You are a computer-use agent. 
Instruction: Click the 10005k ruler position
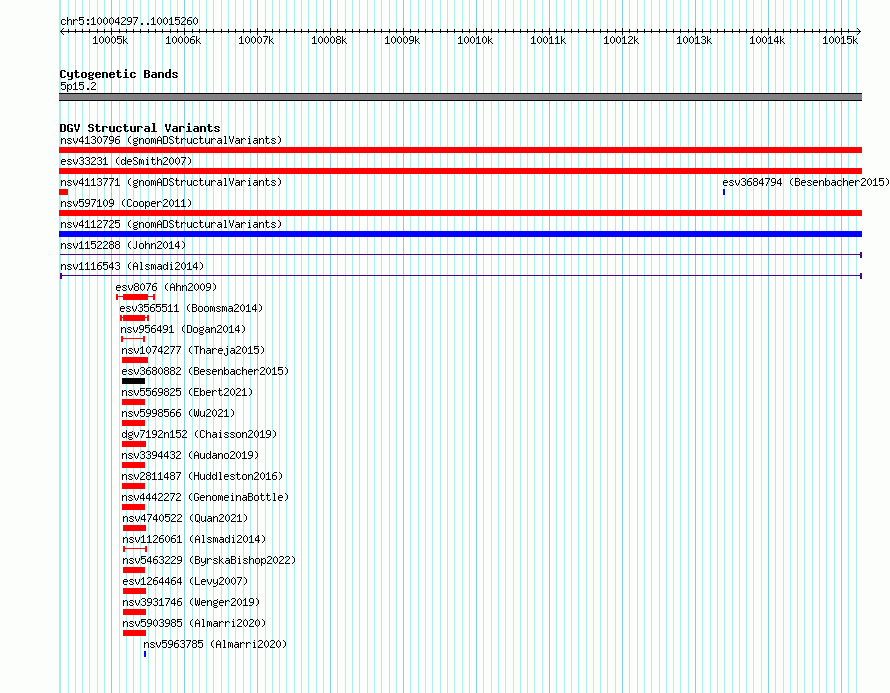click(x=110, y=40)
